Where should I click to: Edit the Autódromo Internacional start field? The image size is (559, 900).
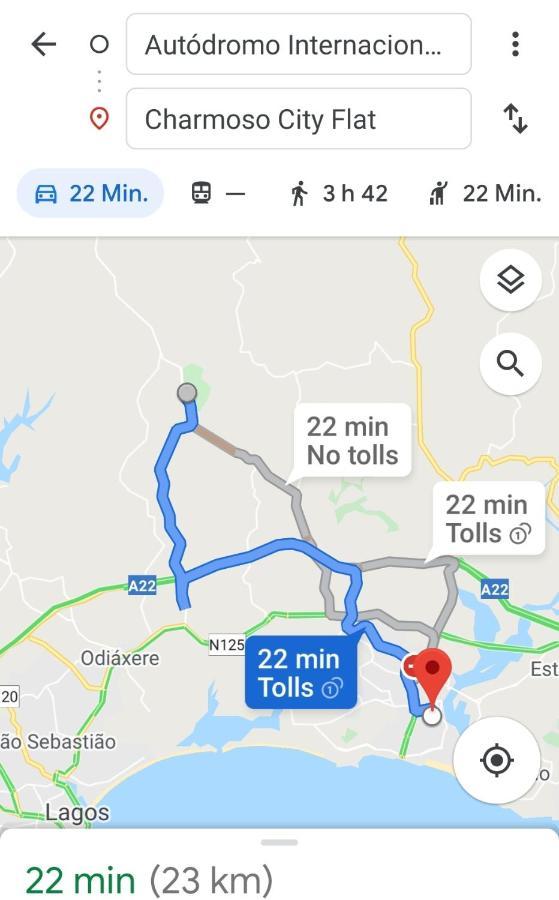298,45
